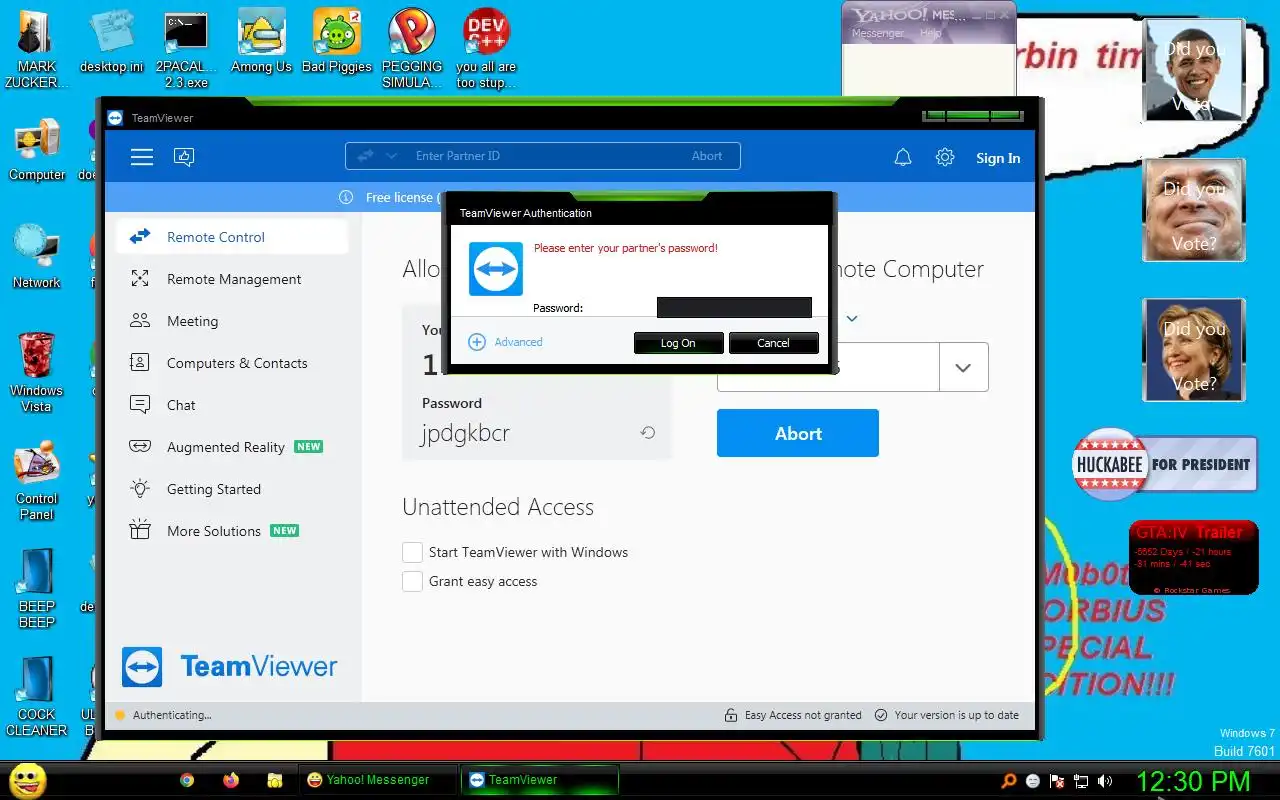Click the TeamViewer logo at sidebar bottom
This screenshot has width=1280, height=800.
(x=230, y=667)
